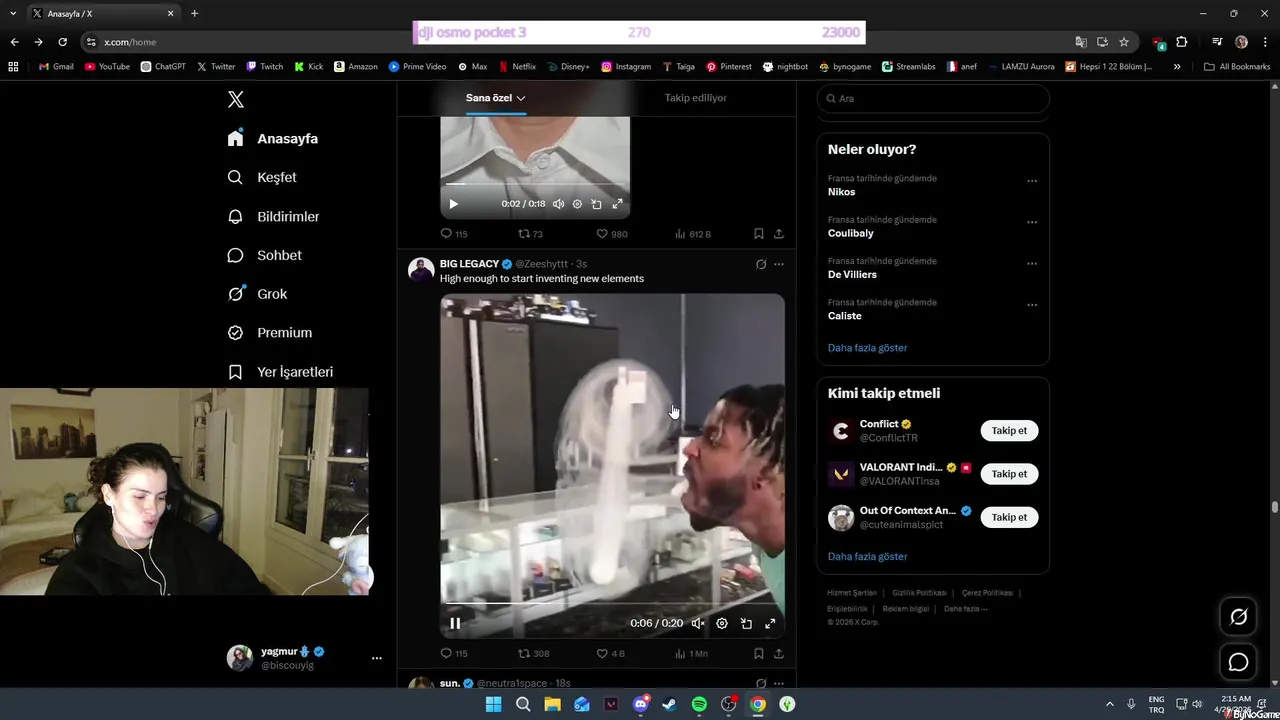Viewport: 1280px width, 720px height.
Task: Follow Out Of Context Animals account
Action: point(1009,517)
